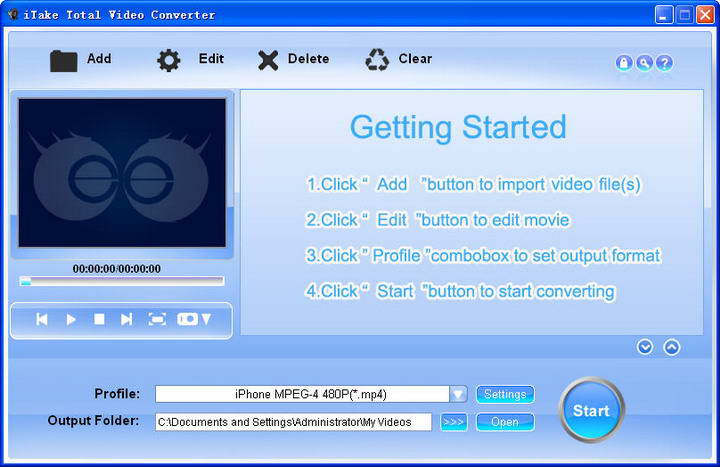This screenshot has width=720, height=467.
Task: Stop the video preview
Action: [x=99, y=319]
